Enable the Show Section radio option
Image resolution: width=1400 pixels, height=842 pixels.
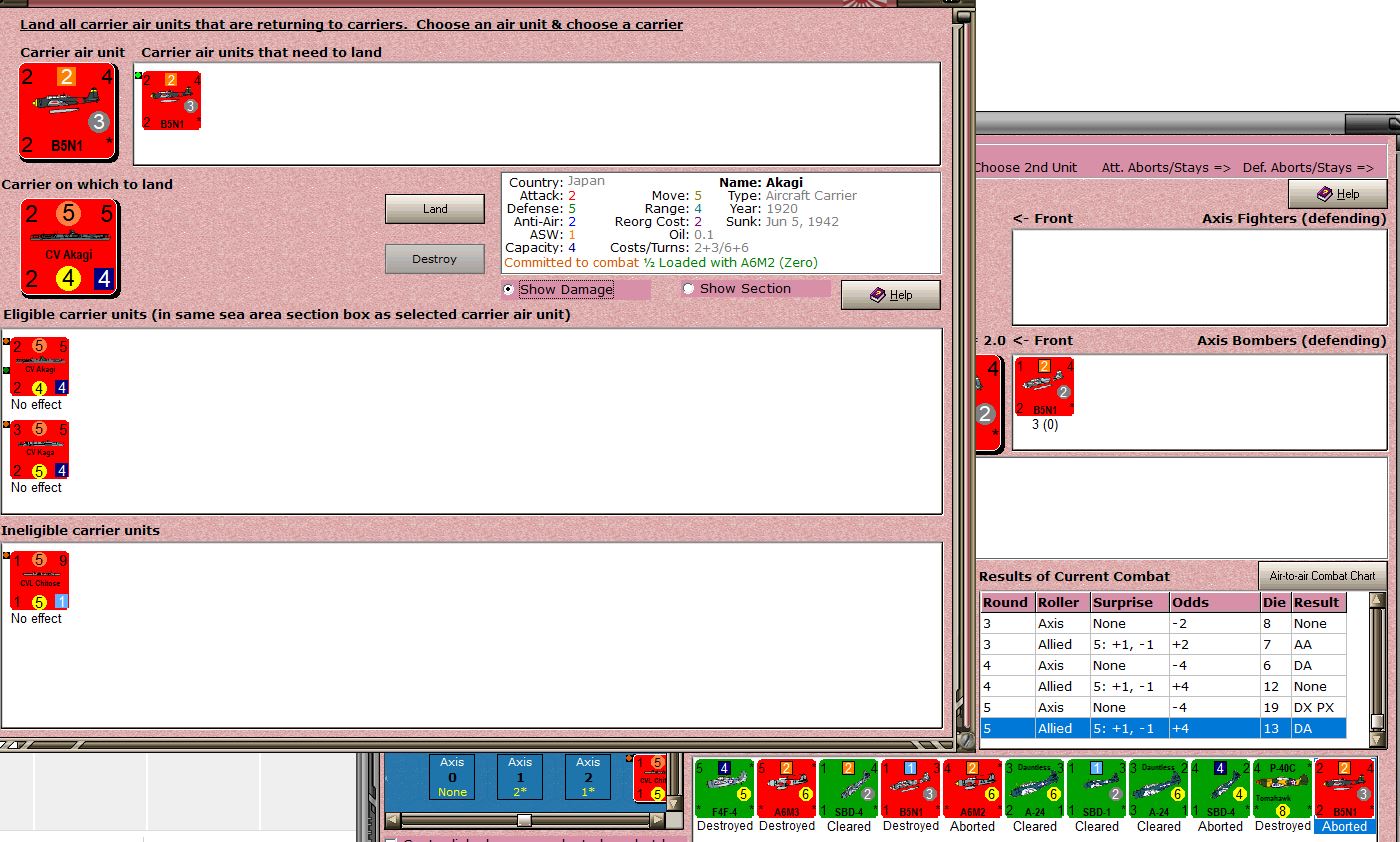[x=688, y=289]
